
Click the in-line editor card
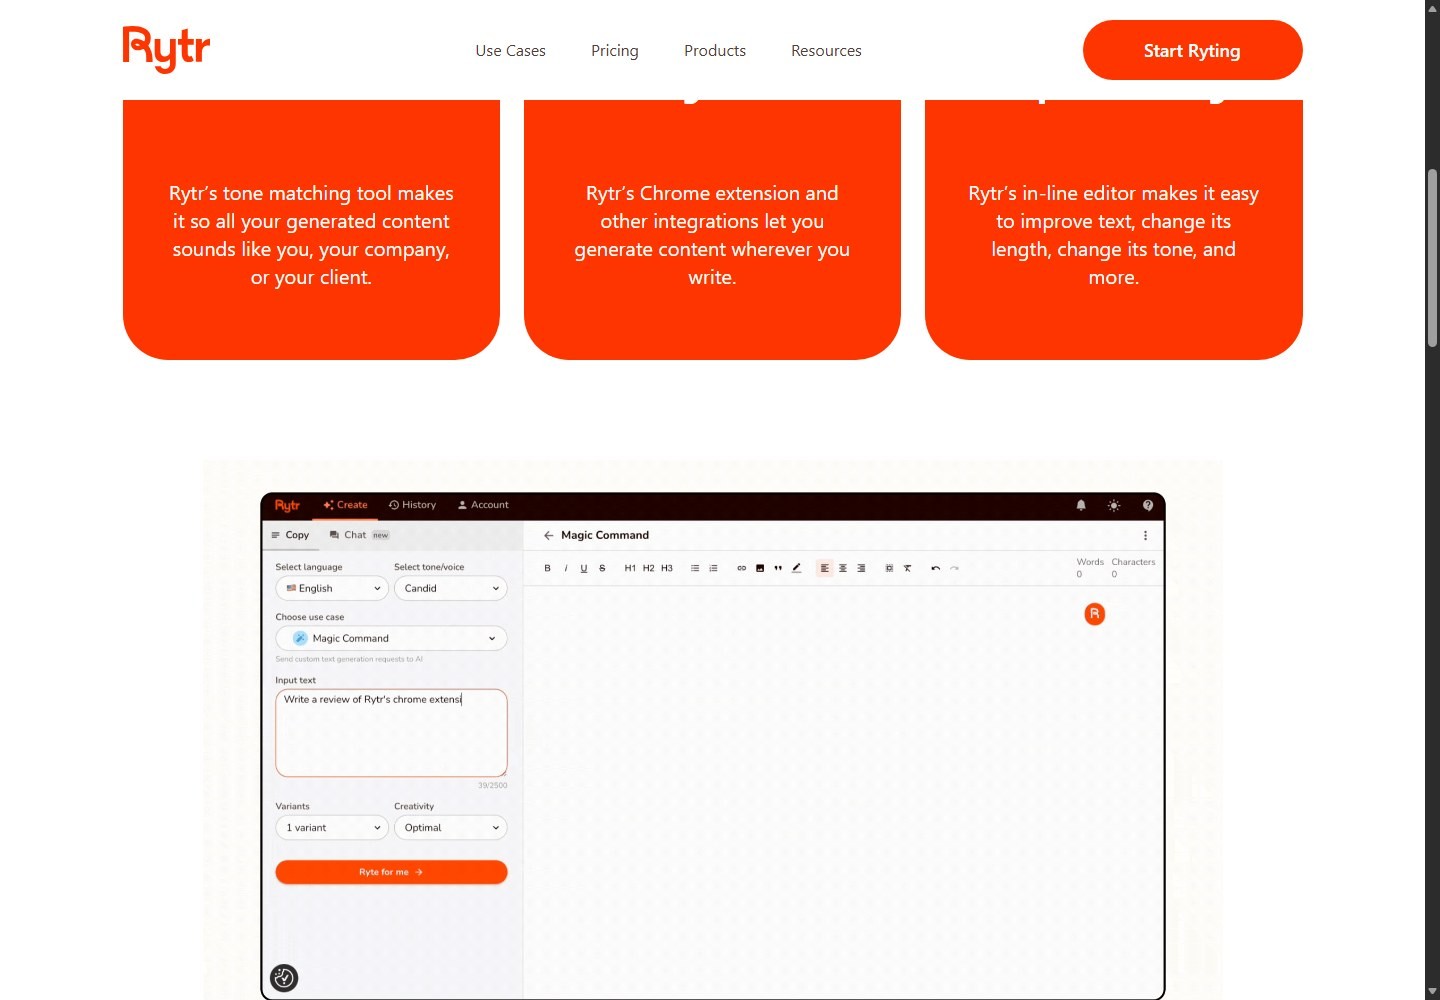coord(1114,230)
